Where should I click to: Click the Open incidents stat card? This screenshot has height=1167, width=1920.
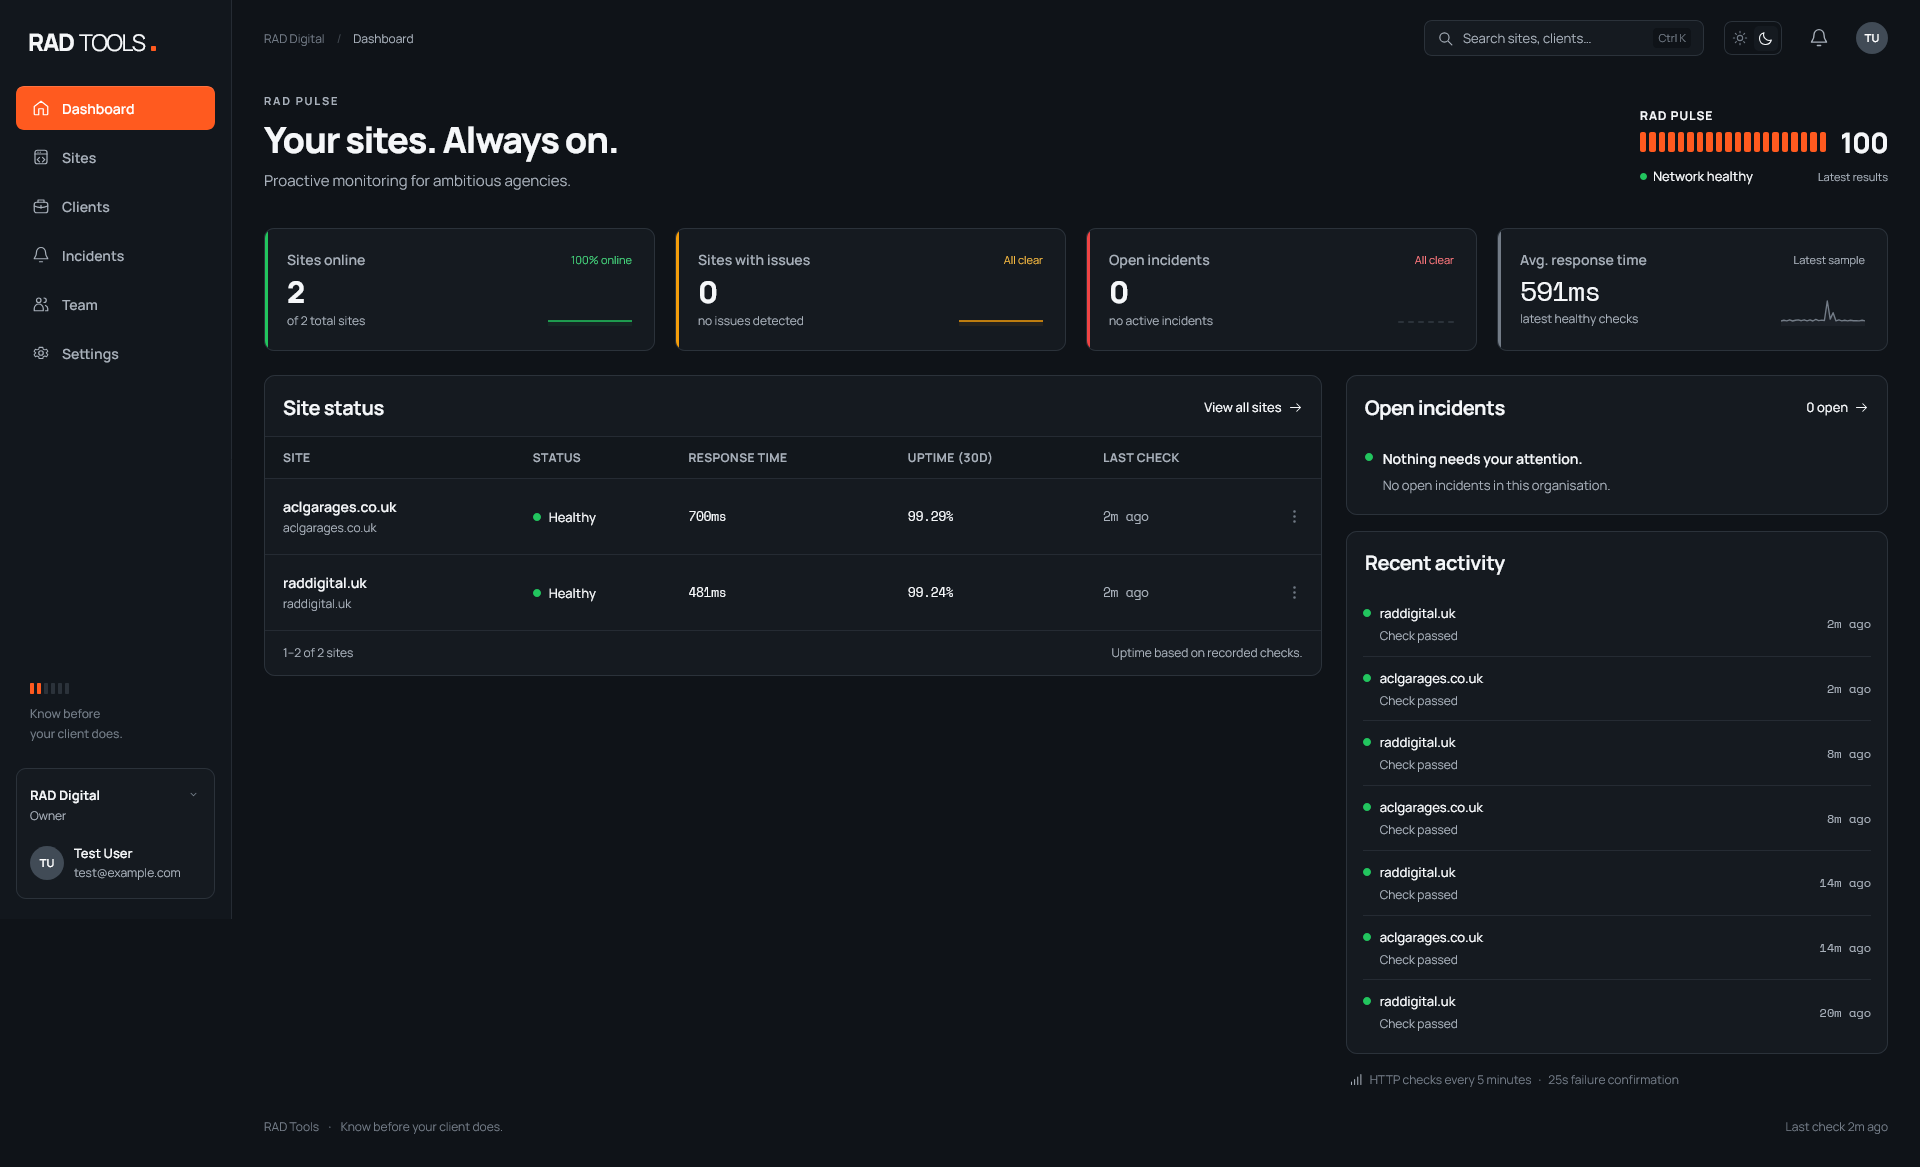point(1281,289)
